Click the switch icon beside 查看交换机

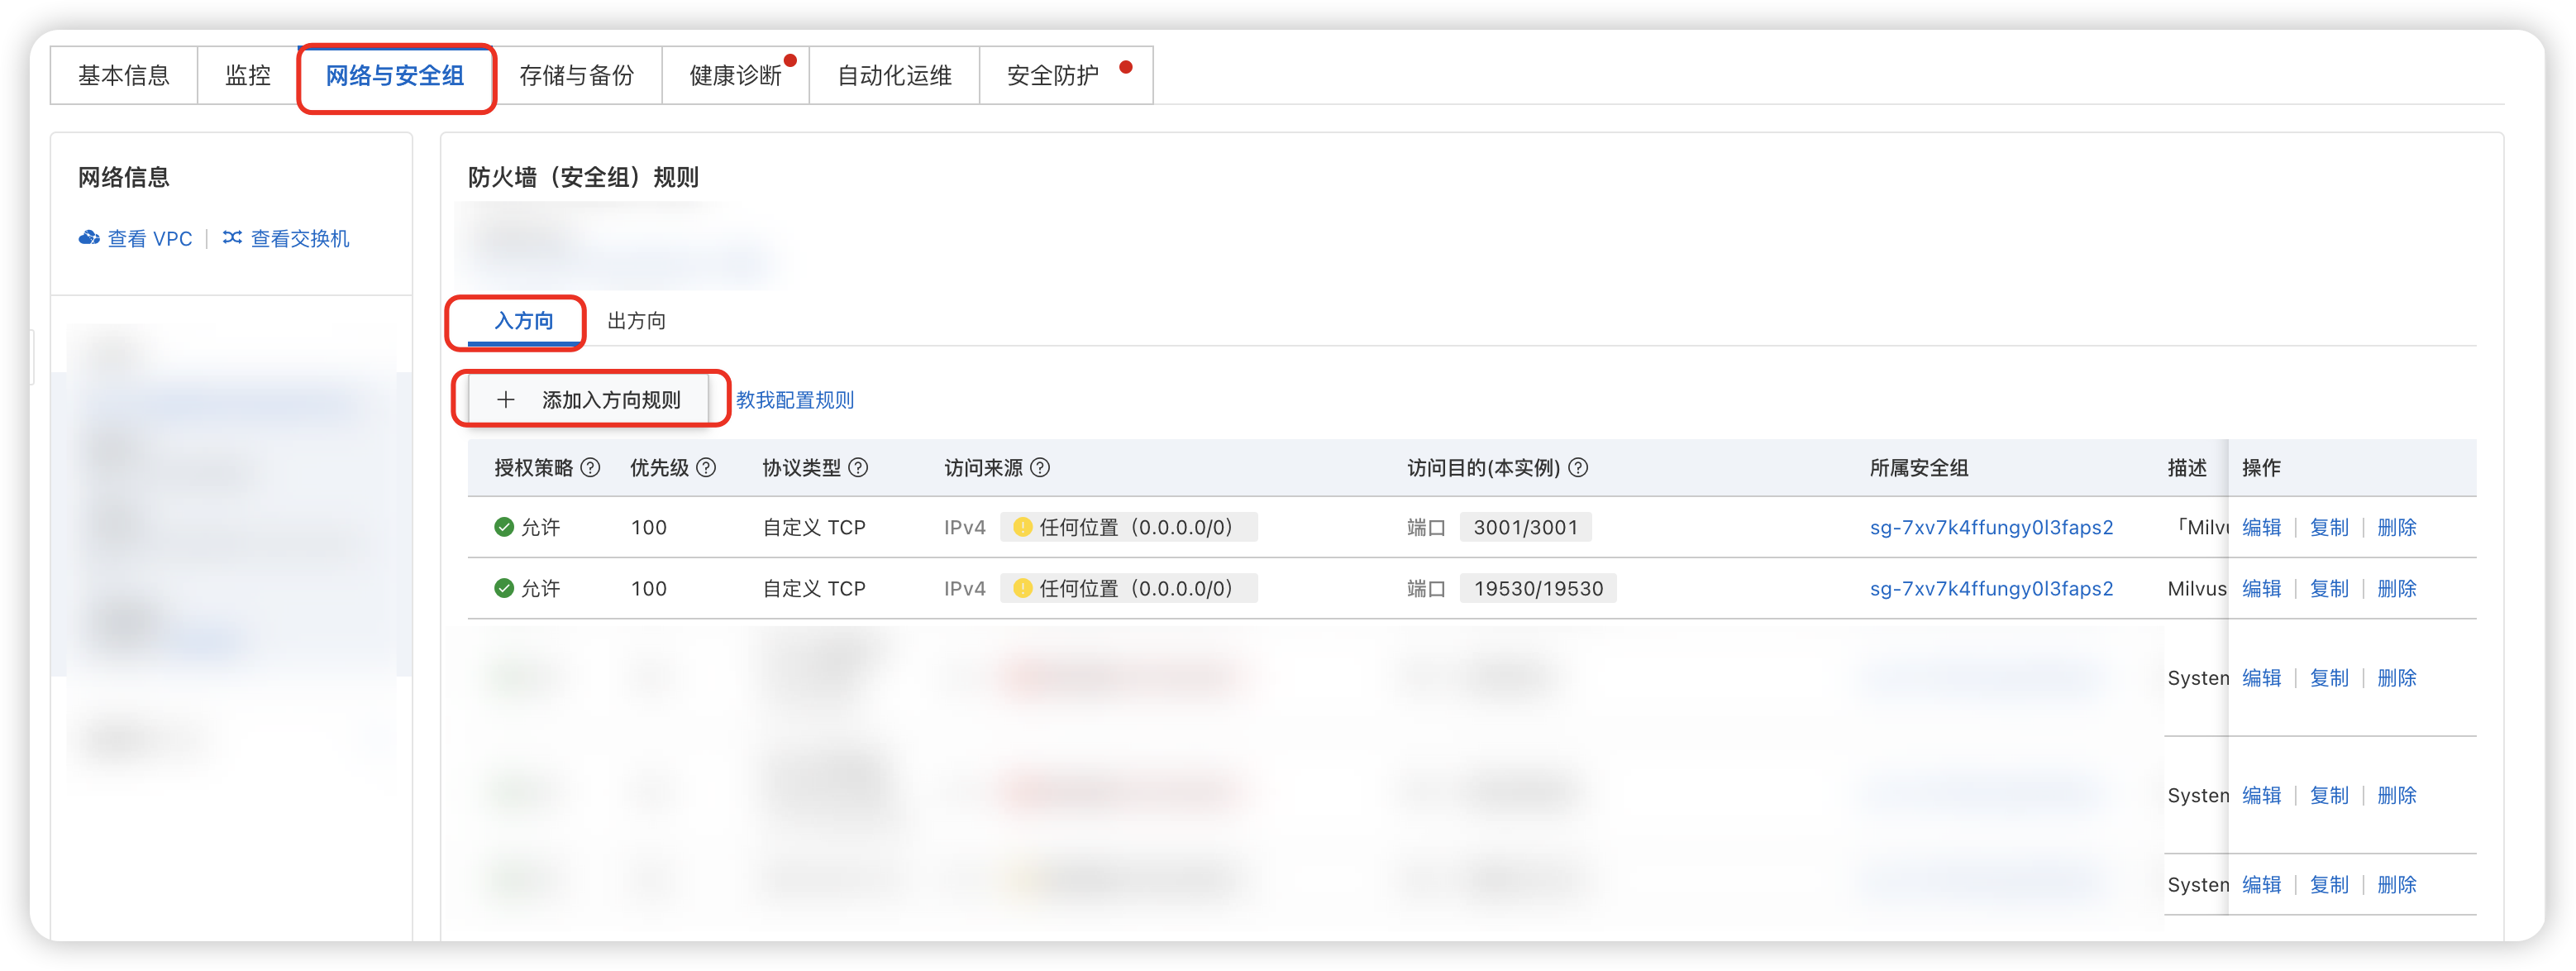click(232, 238)
